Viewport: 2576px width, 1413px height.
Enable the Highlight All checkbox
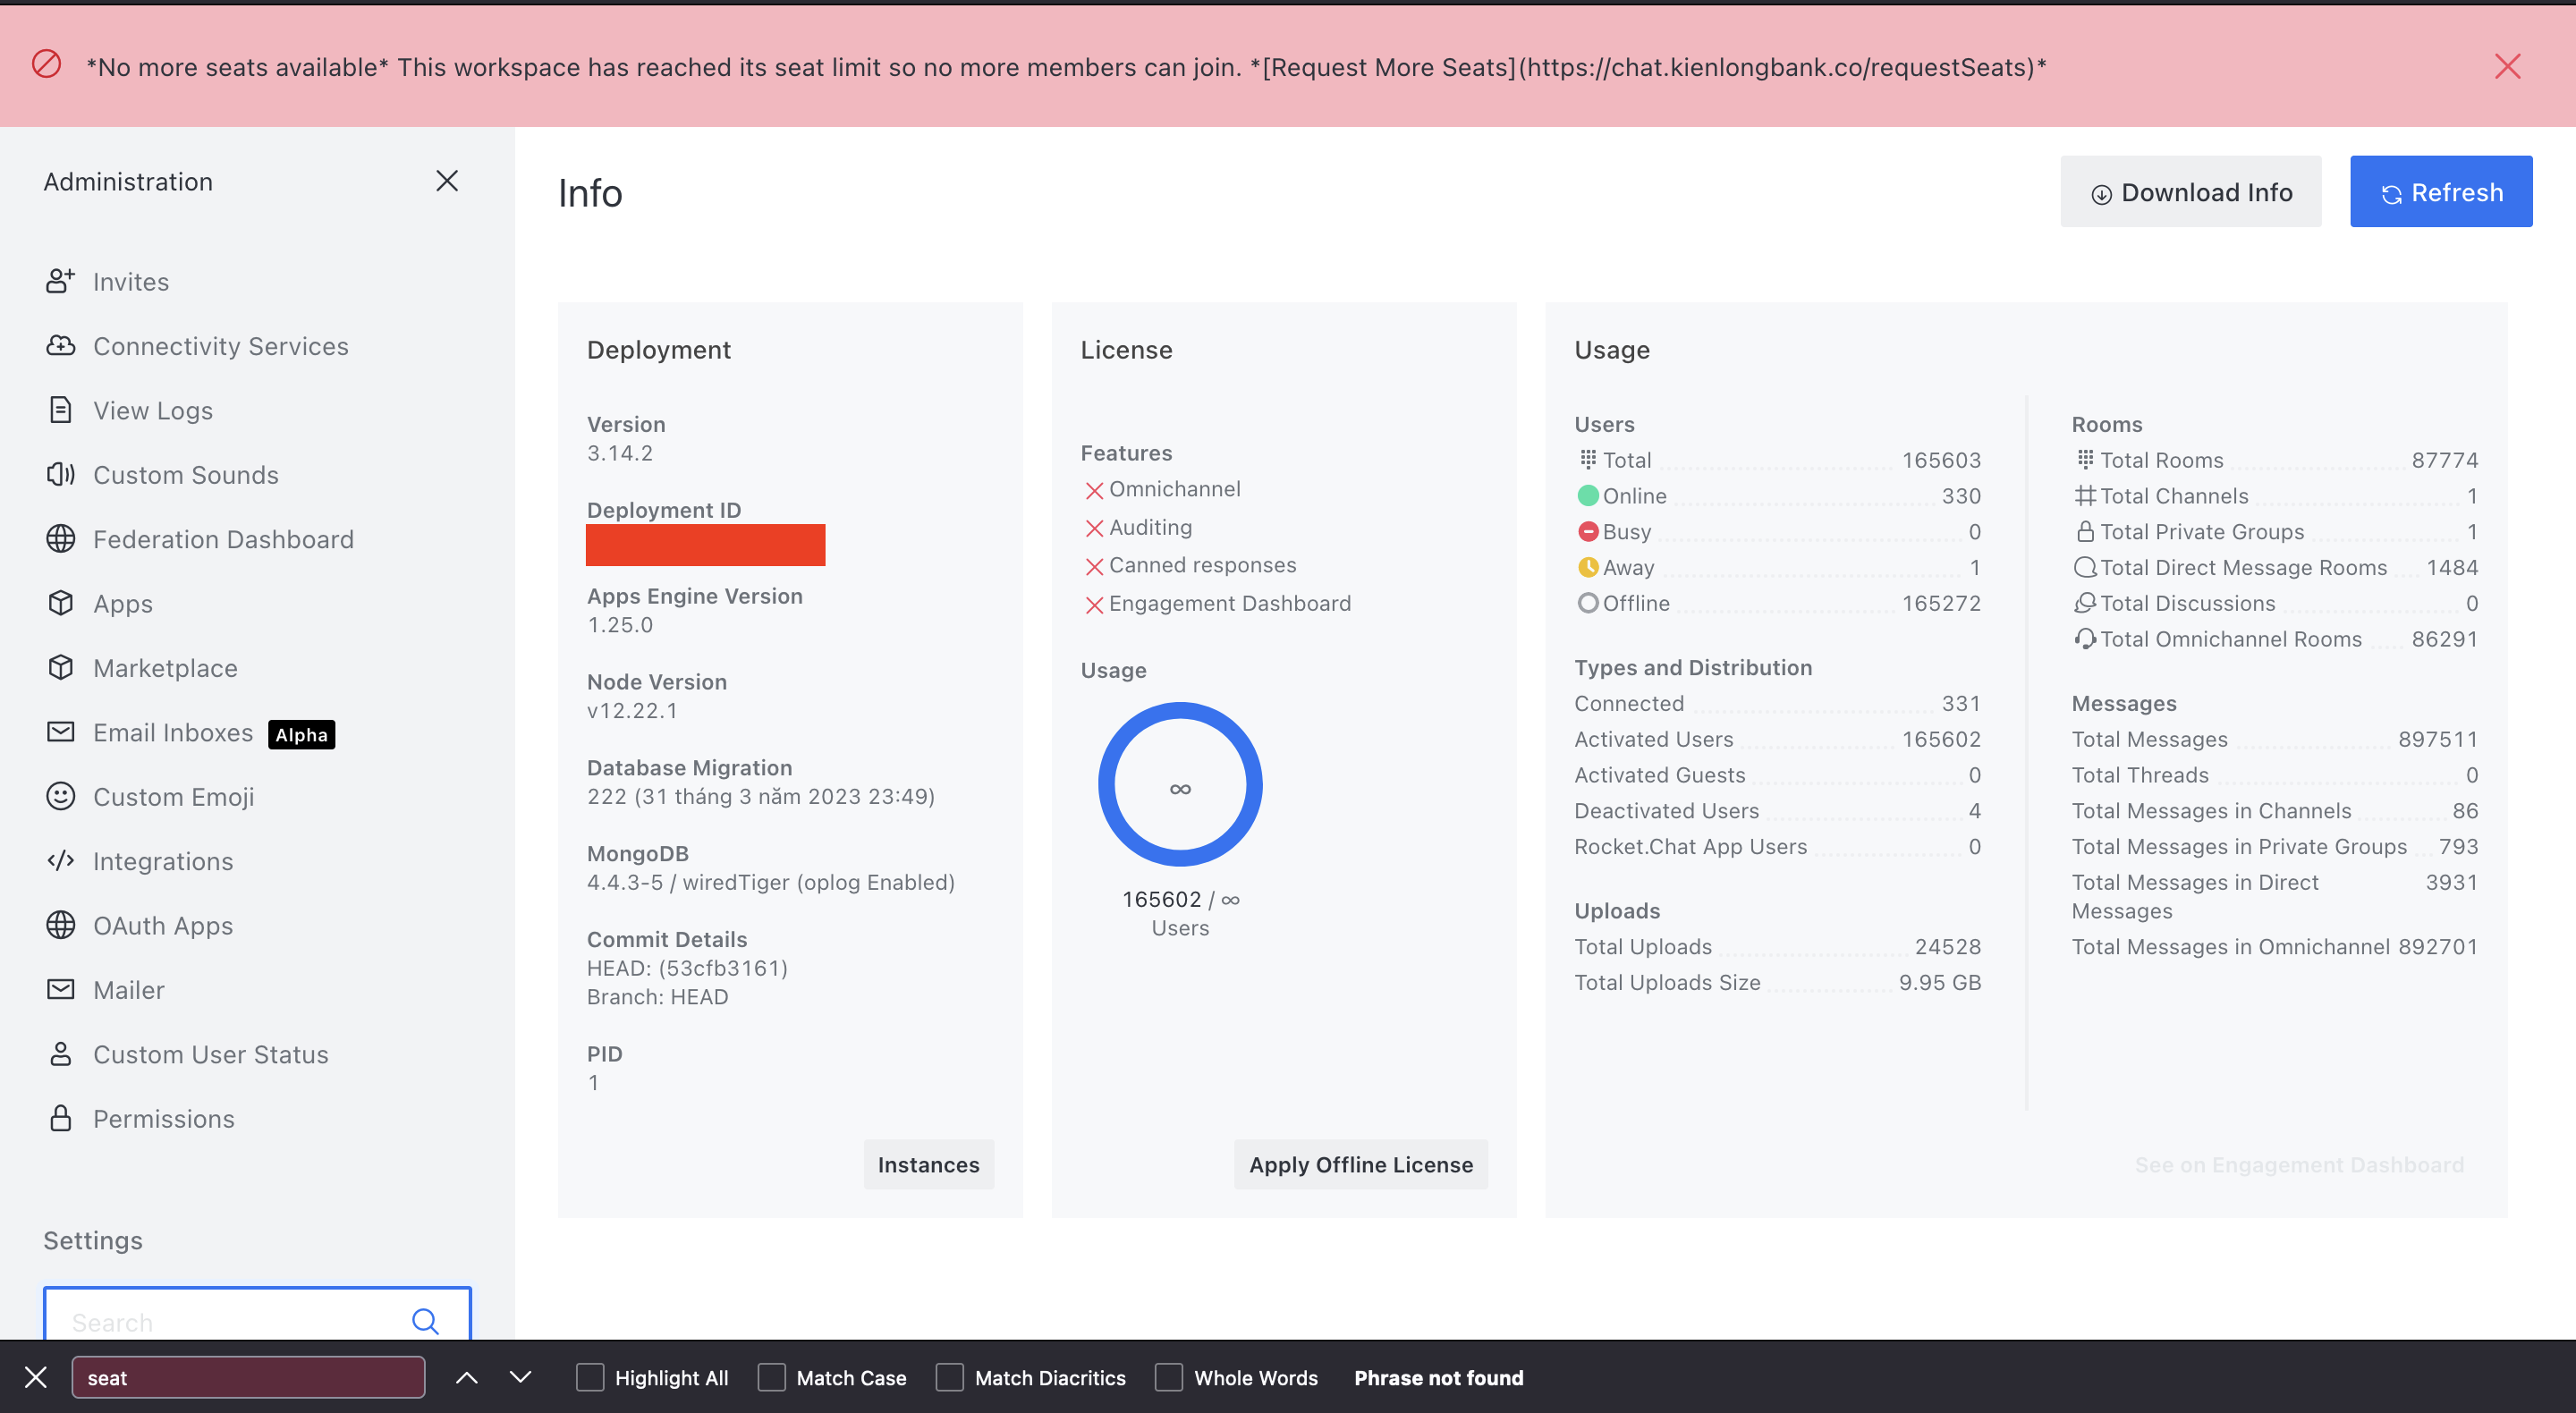tap(590, 1377)
